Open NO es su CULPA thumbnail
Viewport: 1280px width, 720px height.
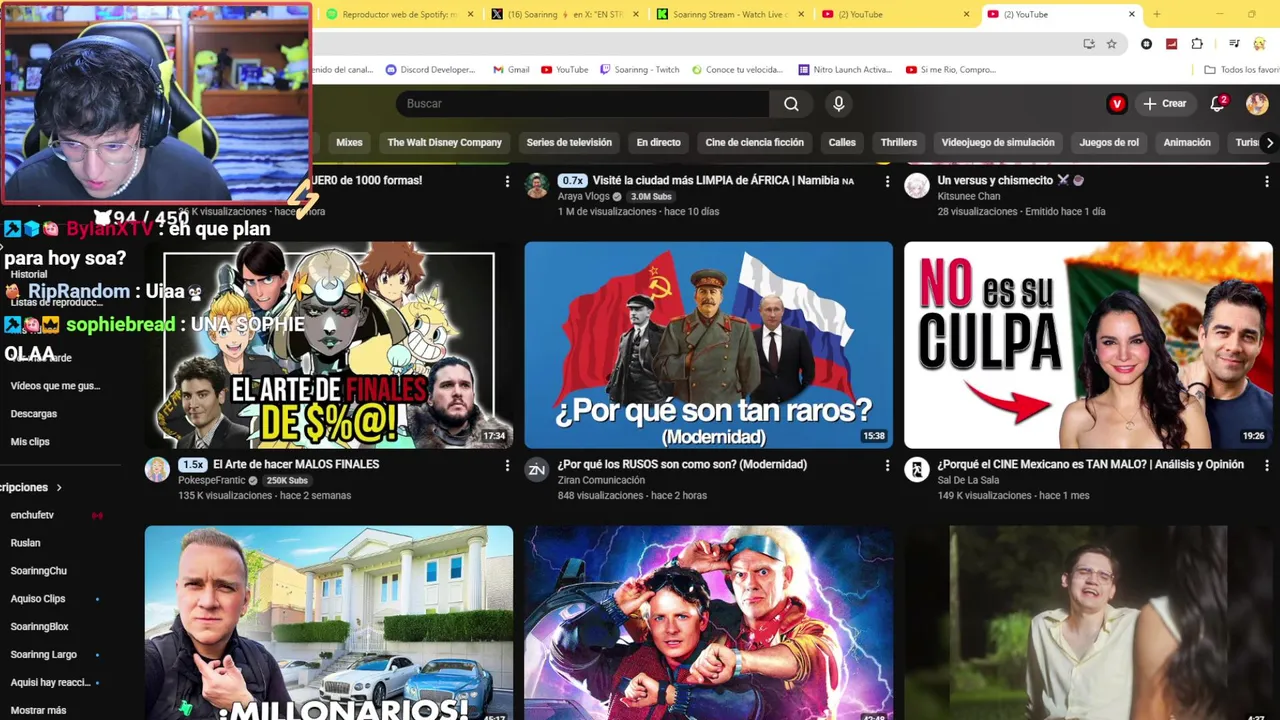1088,345
